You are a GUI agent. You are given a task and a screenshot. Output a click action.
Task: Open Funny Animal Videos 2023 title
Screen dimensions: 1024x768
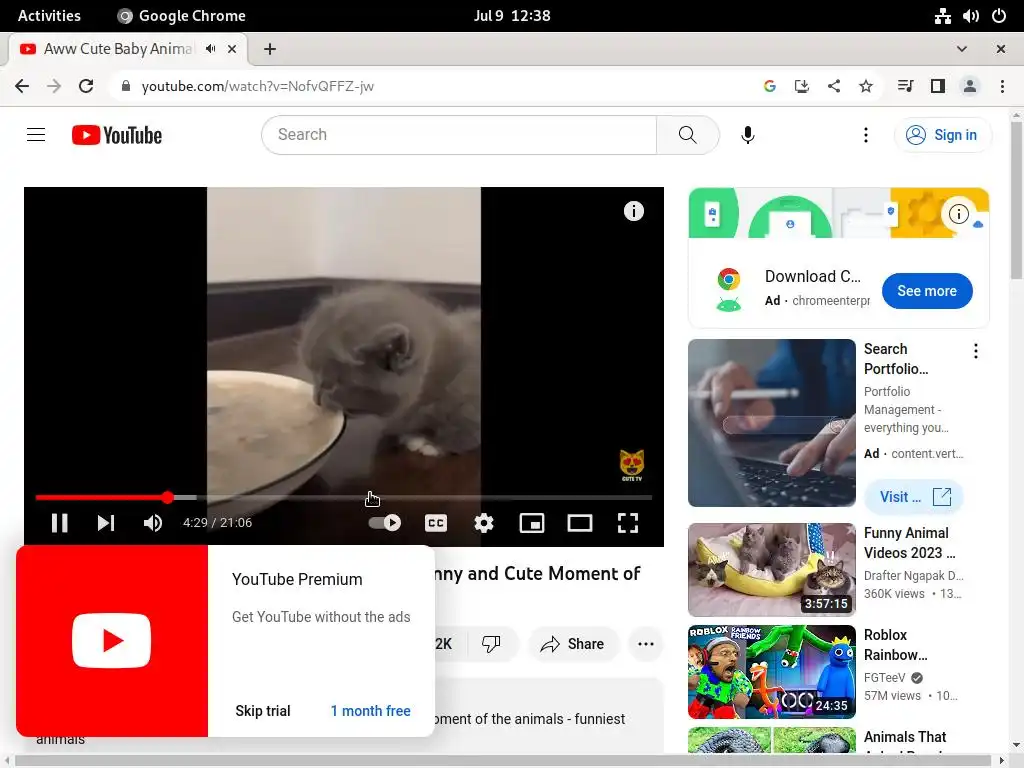pyautogui.click(x=910, y=543)
